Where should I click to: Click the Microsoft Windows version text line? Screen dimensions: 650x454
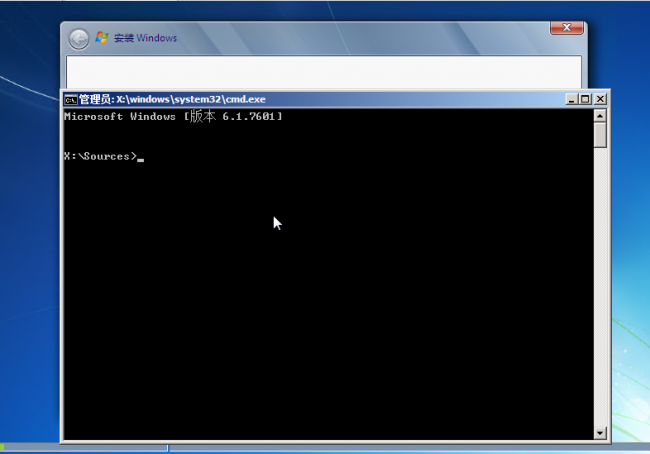tap(173, 117)
